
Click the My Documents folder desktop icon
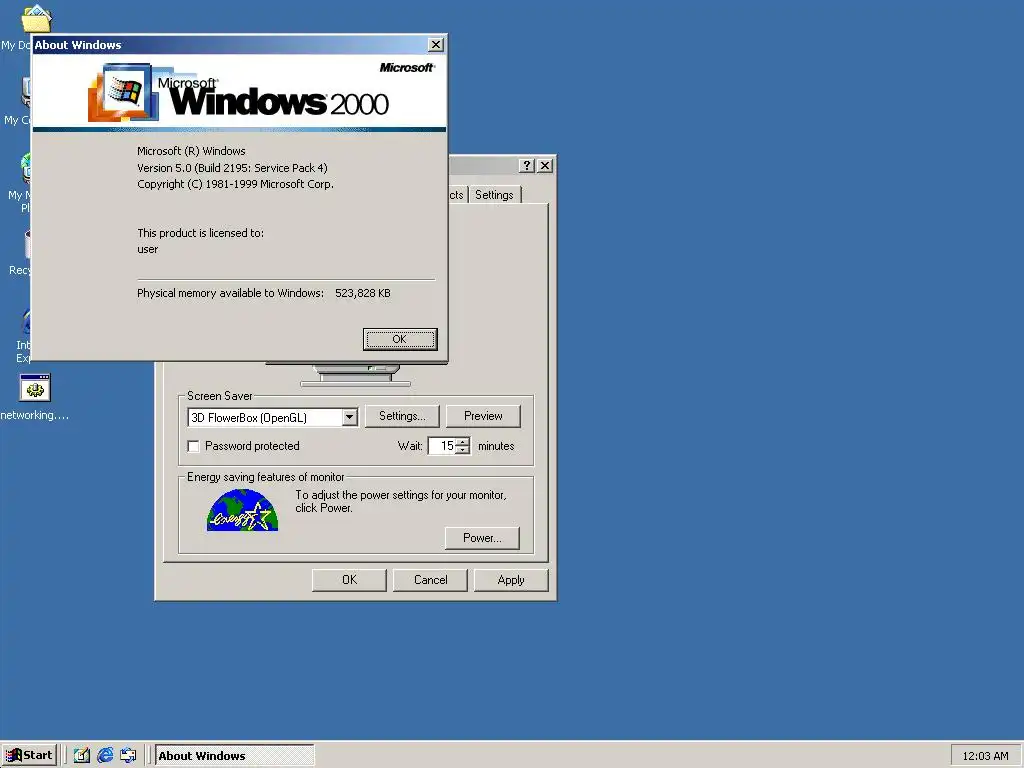[36, 18]
